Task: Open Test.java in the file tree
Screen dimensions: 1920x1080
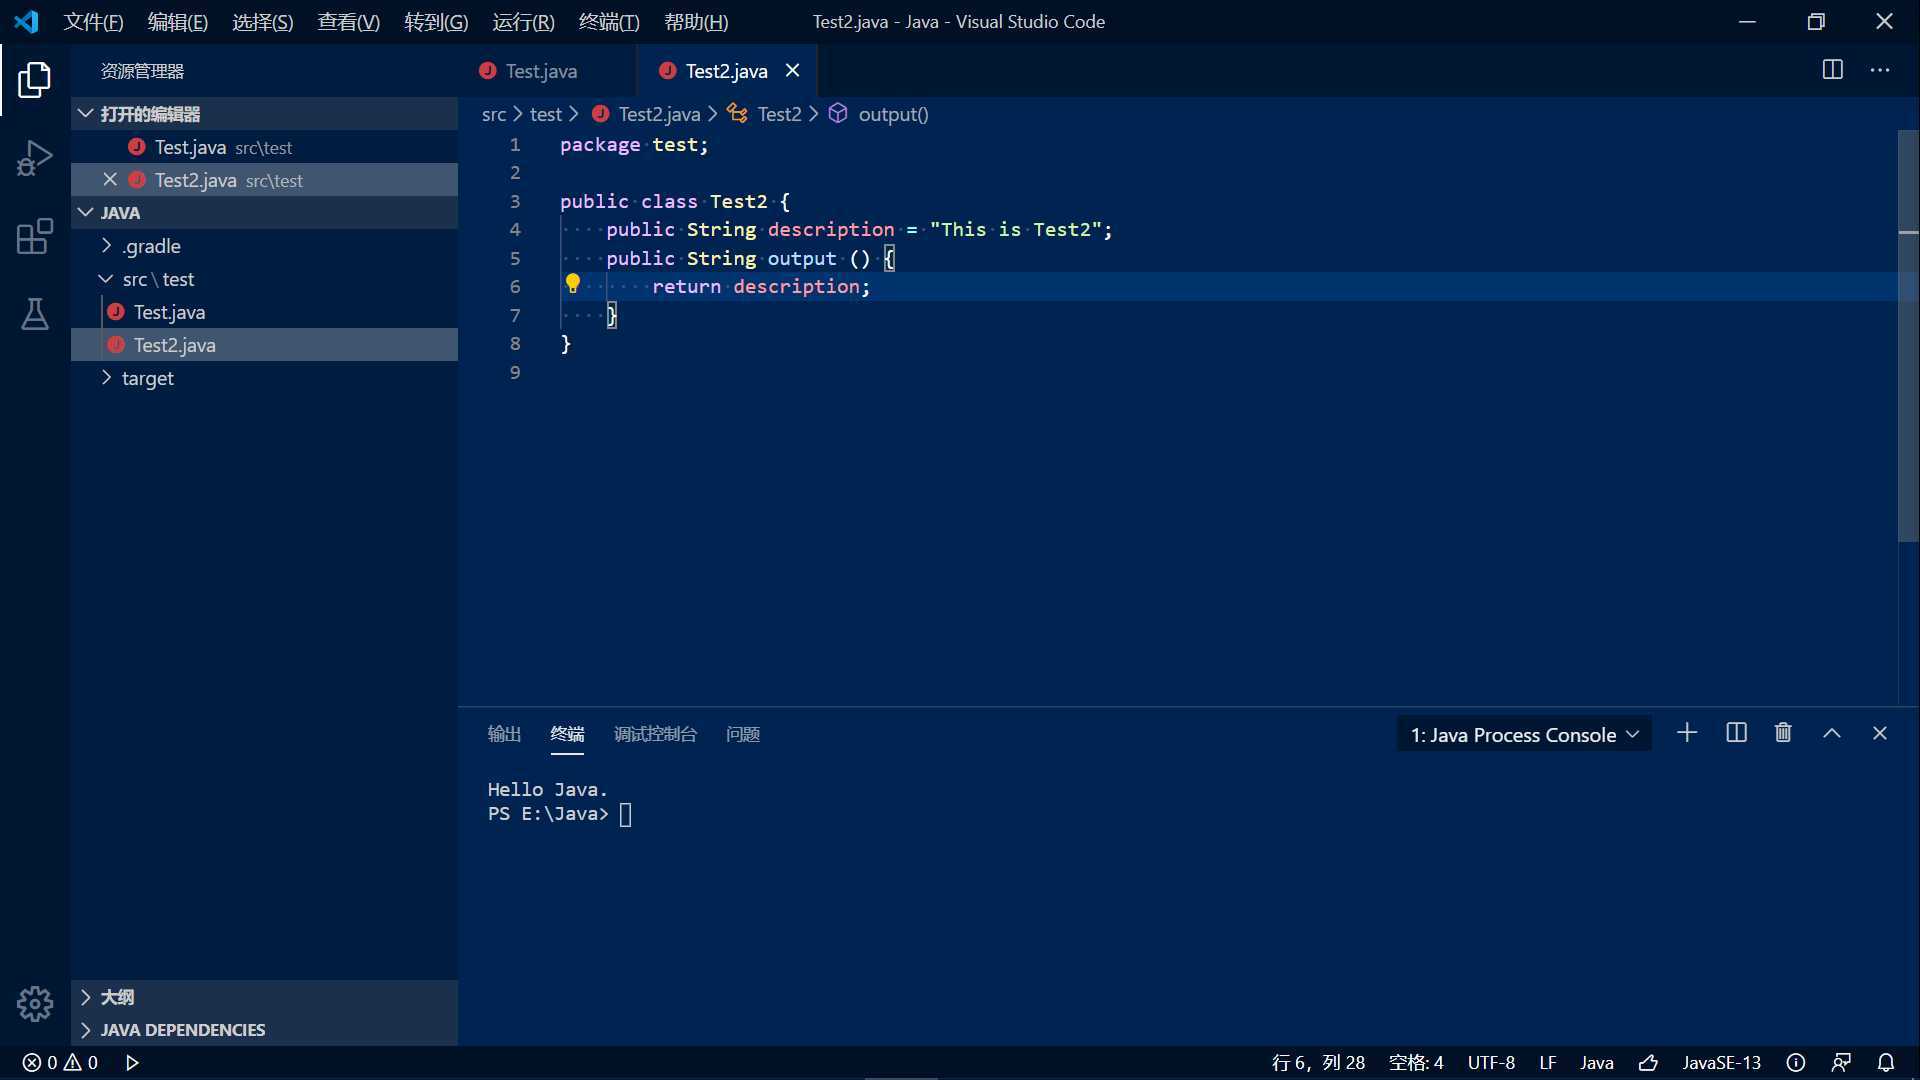Action: click(x=265, y=311)
